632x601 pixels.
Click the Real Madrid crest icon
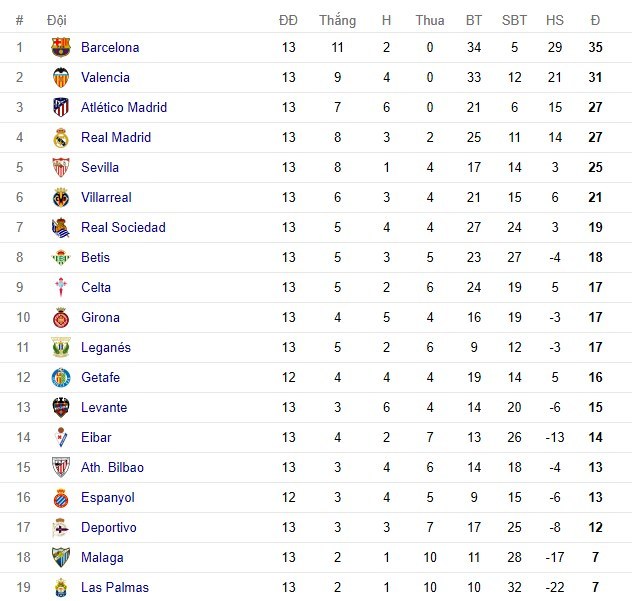(x=60, y=137)
